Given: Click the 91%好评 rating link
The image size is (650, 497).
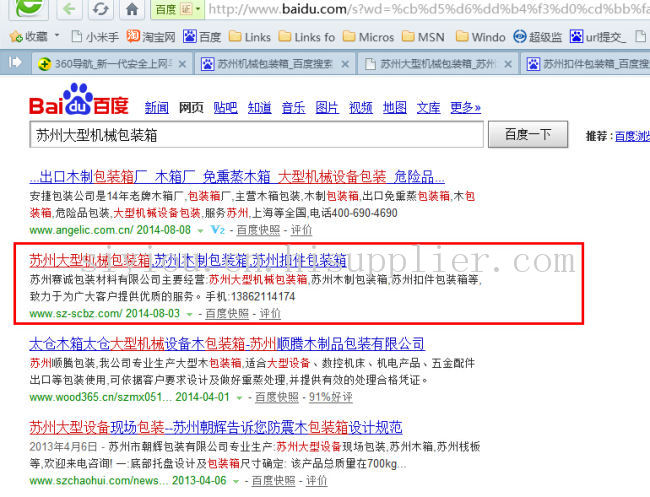Looking at the screenshot, I should pos(330,397).
